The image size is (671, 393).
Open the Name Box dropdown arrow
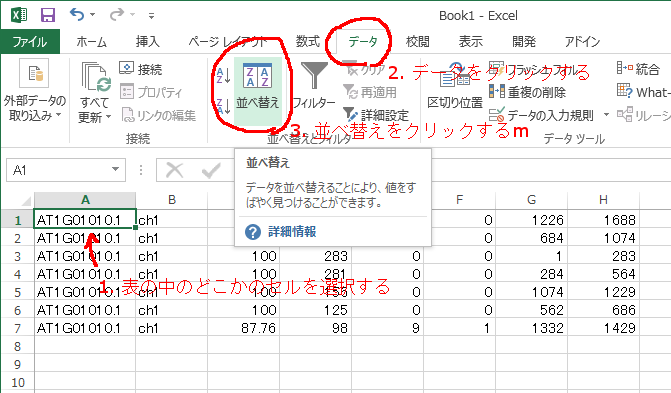click(x=115, y=170)
